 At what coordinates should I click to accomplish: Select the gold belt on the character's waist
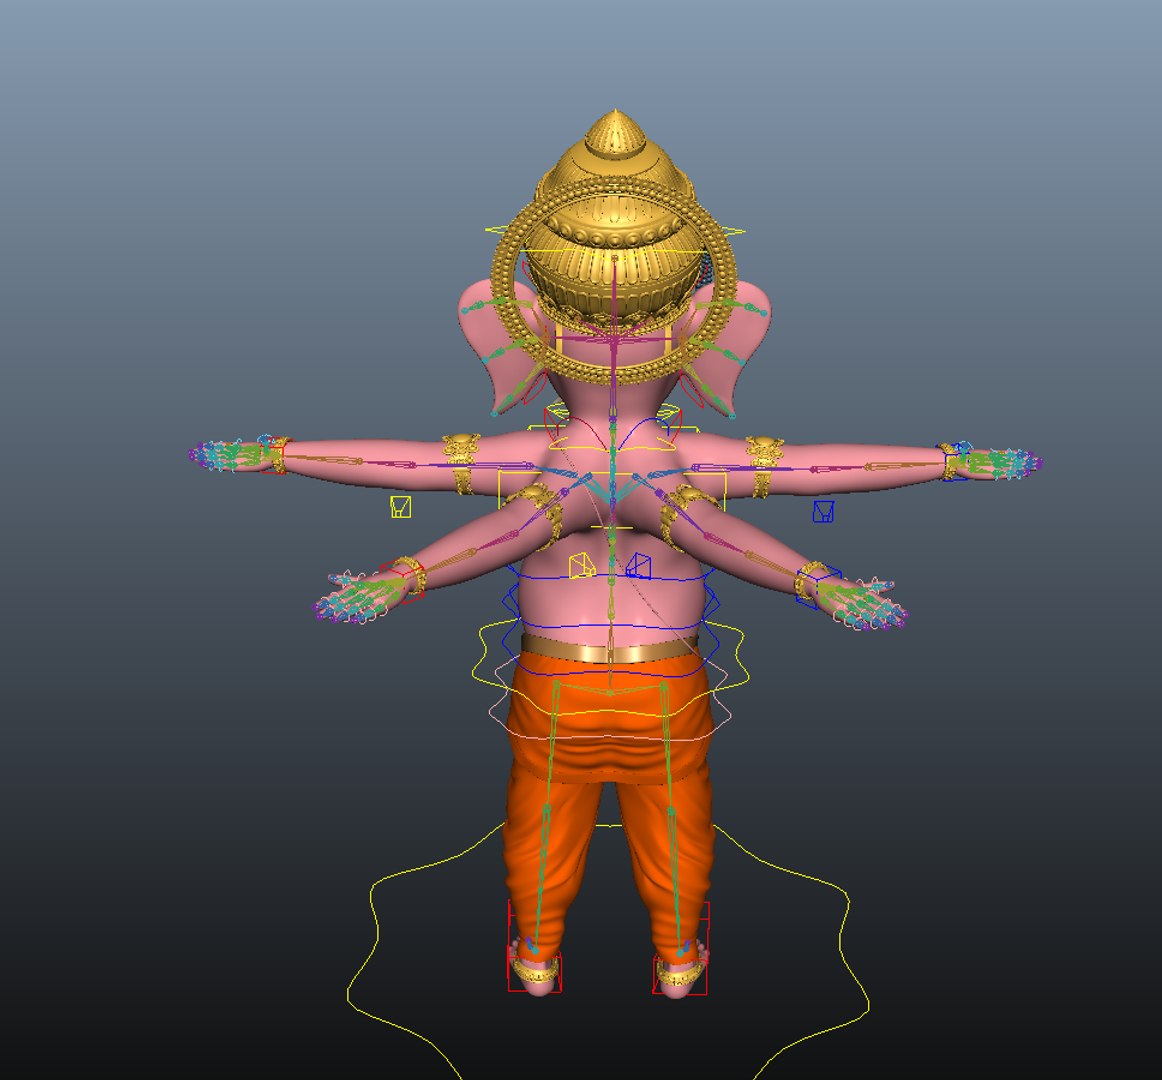pyautogui.click(x=609, y=649)
